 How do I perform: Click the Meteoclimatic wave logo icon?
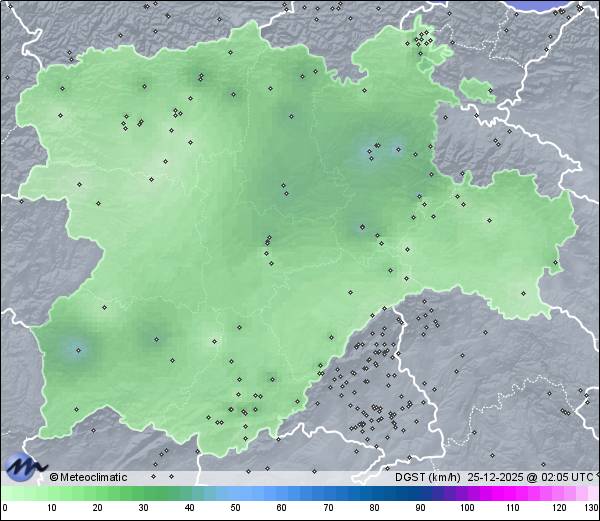pyautogui.click(x=25, y=466)
